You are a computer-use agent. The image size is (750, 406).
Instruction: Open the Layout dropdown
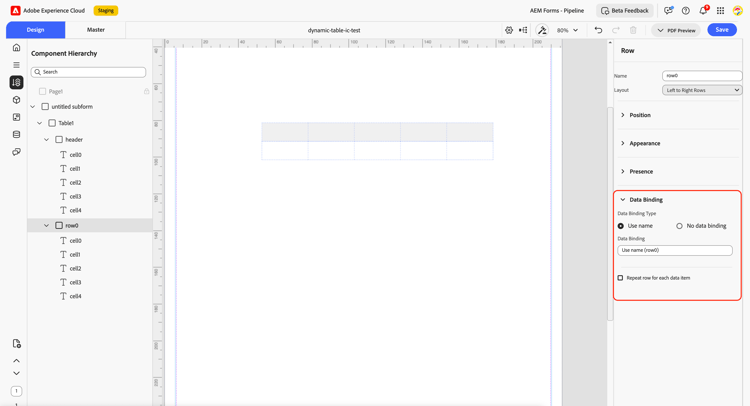(x=702, y=90)
